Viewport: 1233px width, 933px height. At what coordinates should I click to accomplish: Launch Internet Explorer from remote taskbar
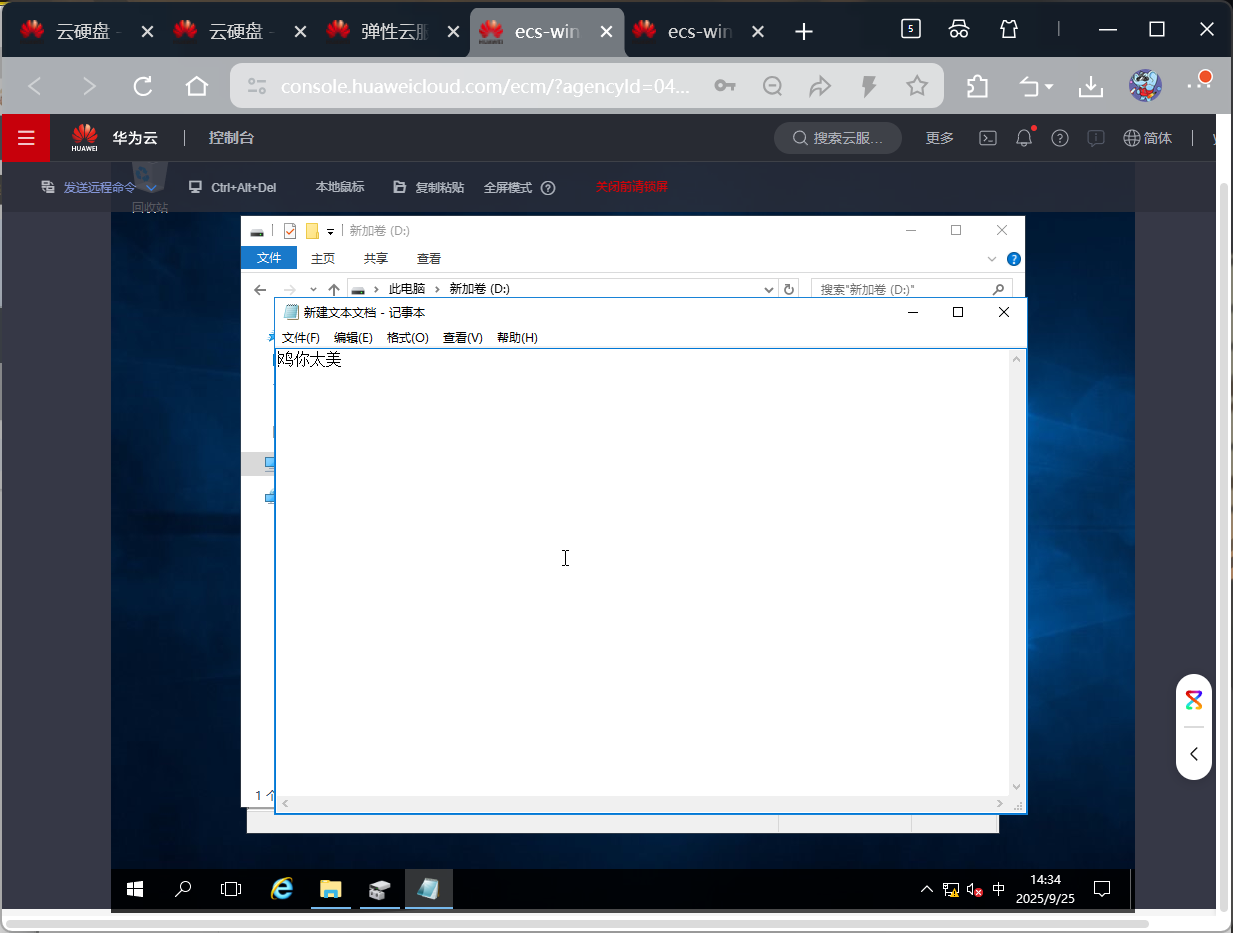pos(283,888)
